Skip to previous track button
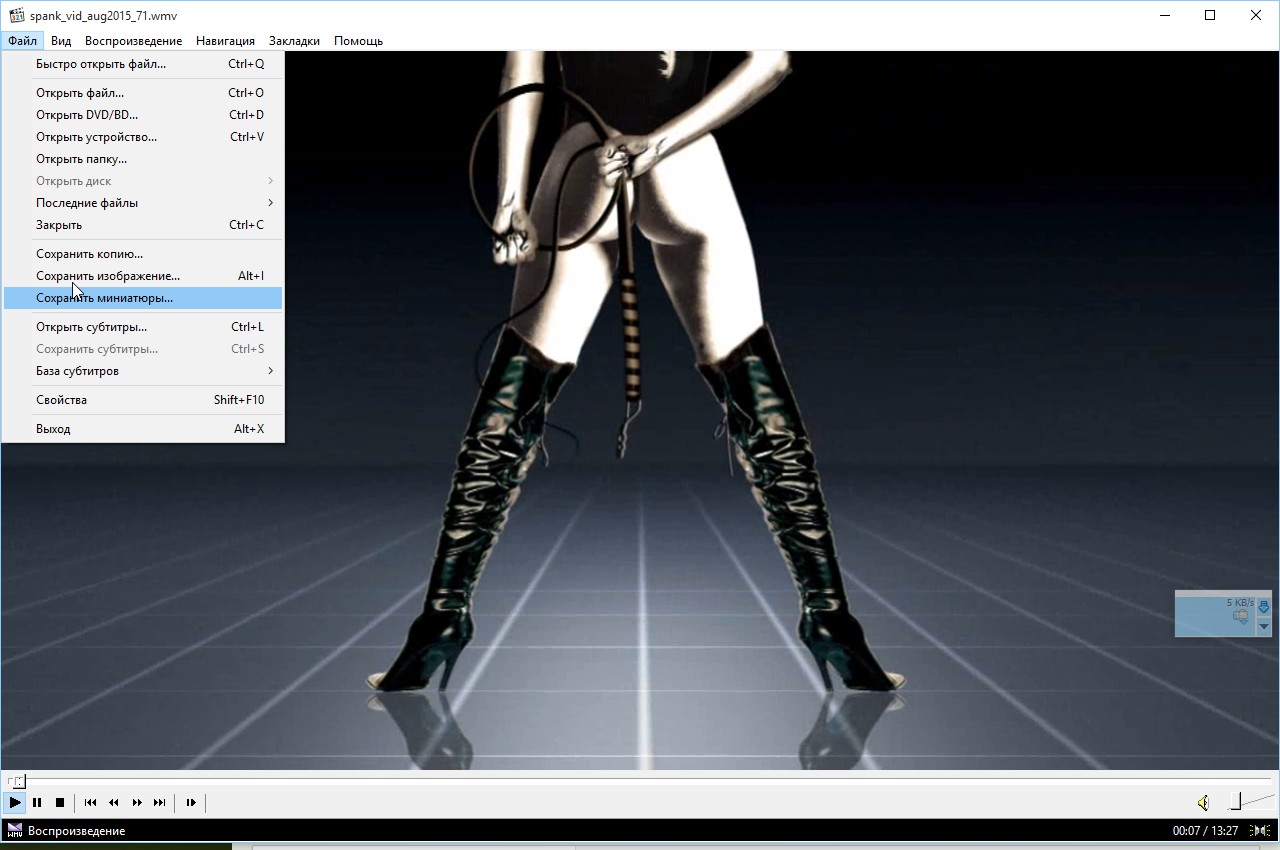 [90, 802]
